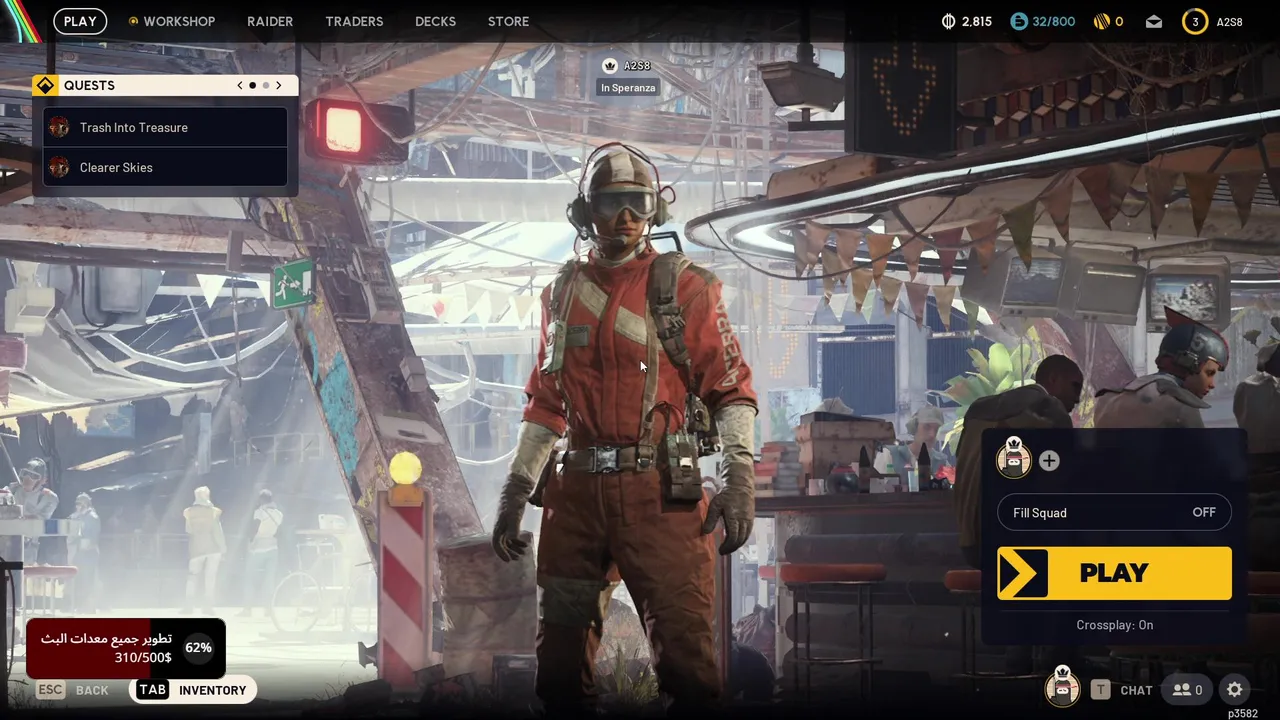Go to next quests page arrow
The height and width of the screenshot is (720, 1280).
coord(279,85)
